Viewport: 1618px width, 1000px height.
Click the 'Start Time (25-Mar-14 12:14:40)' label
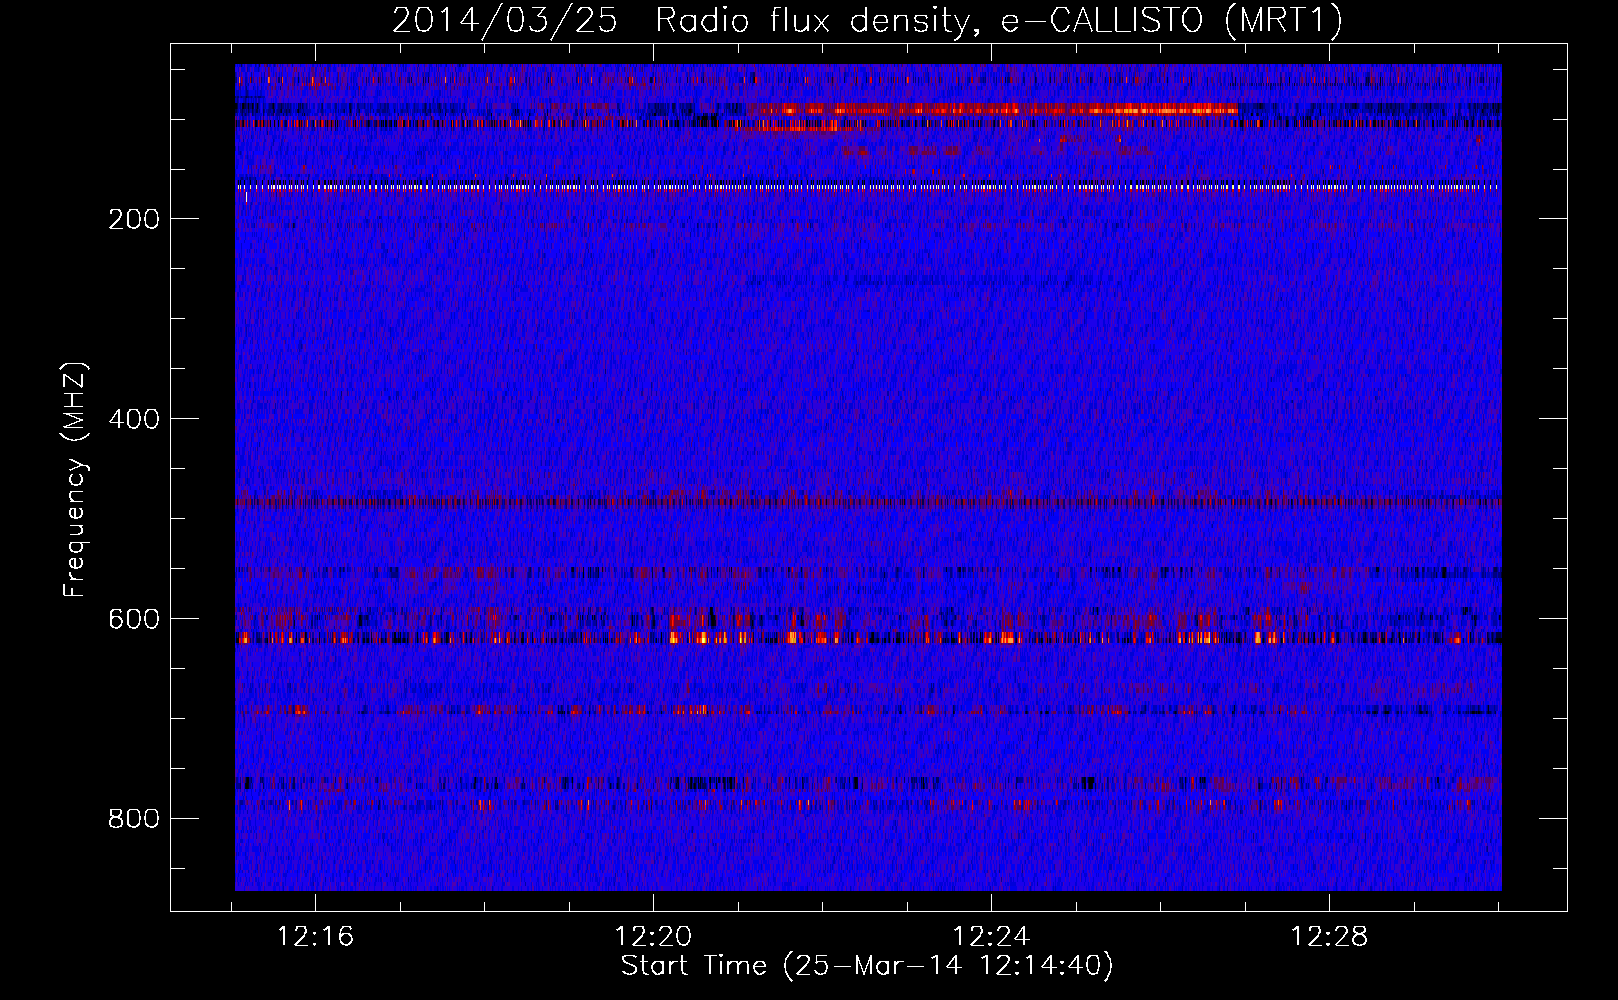[x=867, y=966]
